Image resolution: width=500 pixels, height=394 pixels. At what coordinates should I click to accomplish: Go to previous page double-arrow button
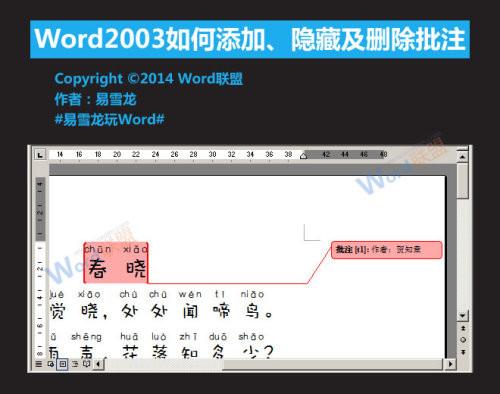coord(463,328)
